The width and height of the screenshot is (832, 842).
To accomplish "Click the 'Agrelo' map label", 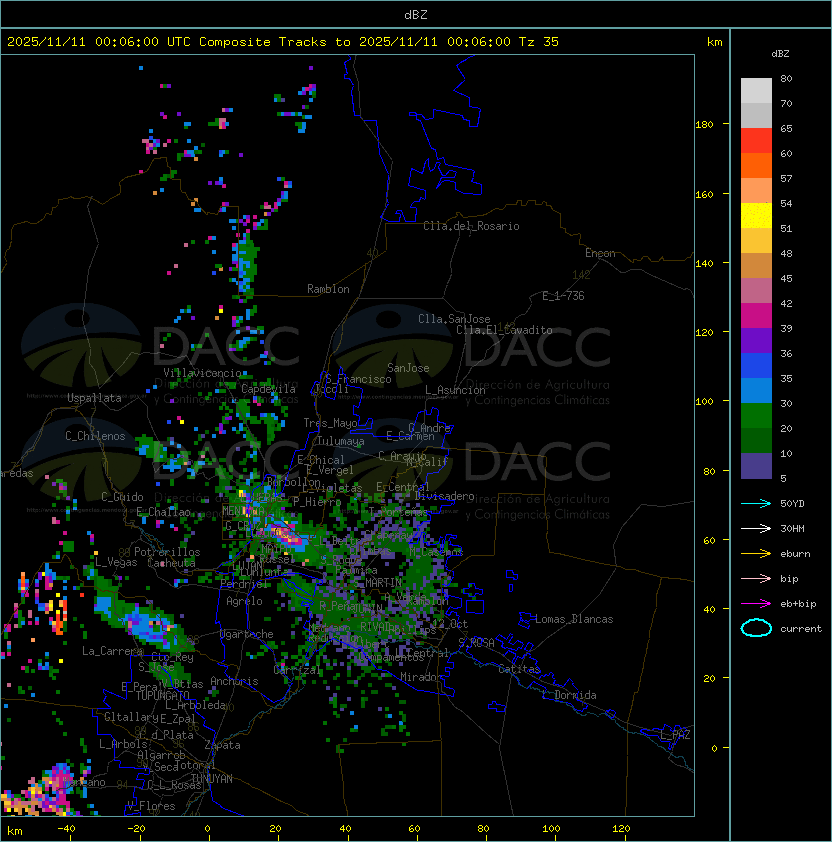I will point(244,601).
